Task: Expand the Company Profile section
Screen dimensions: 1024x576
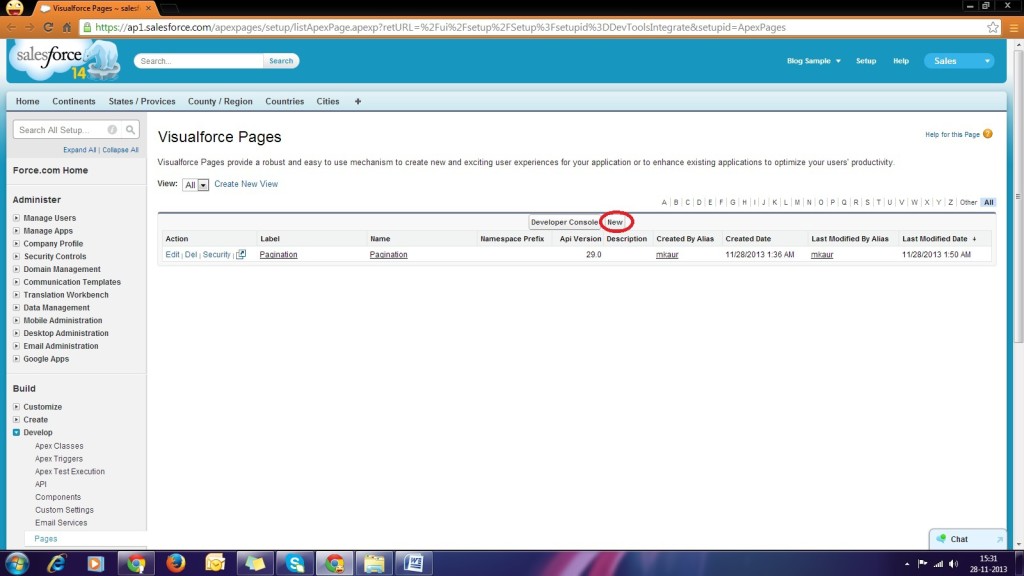Action: click(x=16, y=244)
